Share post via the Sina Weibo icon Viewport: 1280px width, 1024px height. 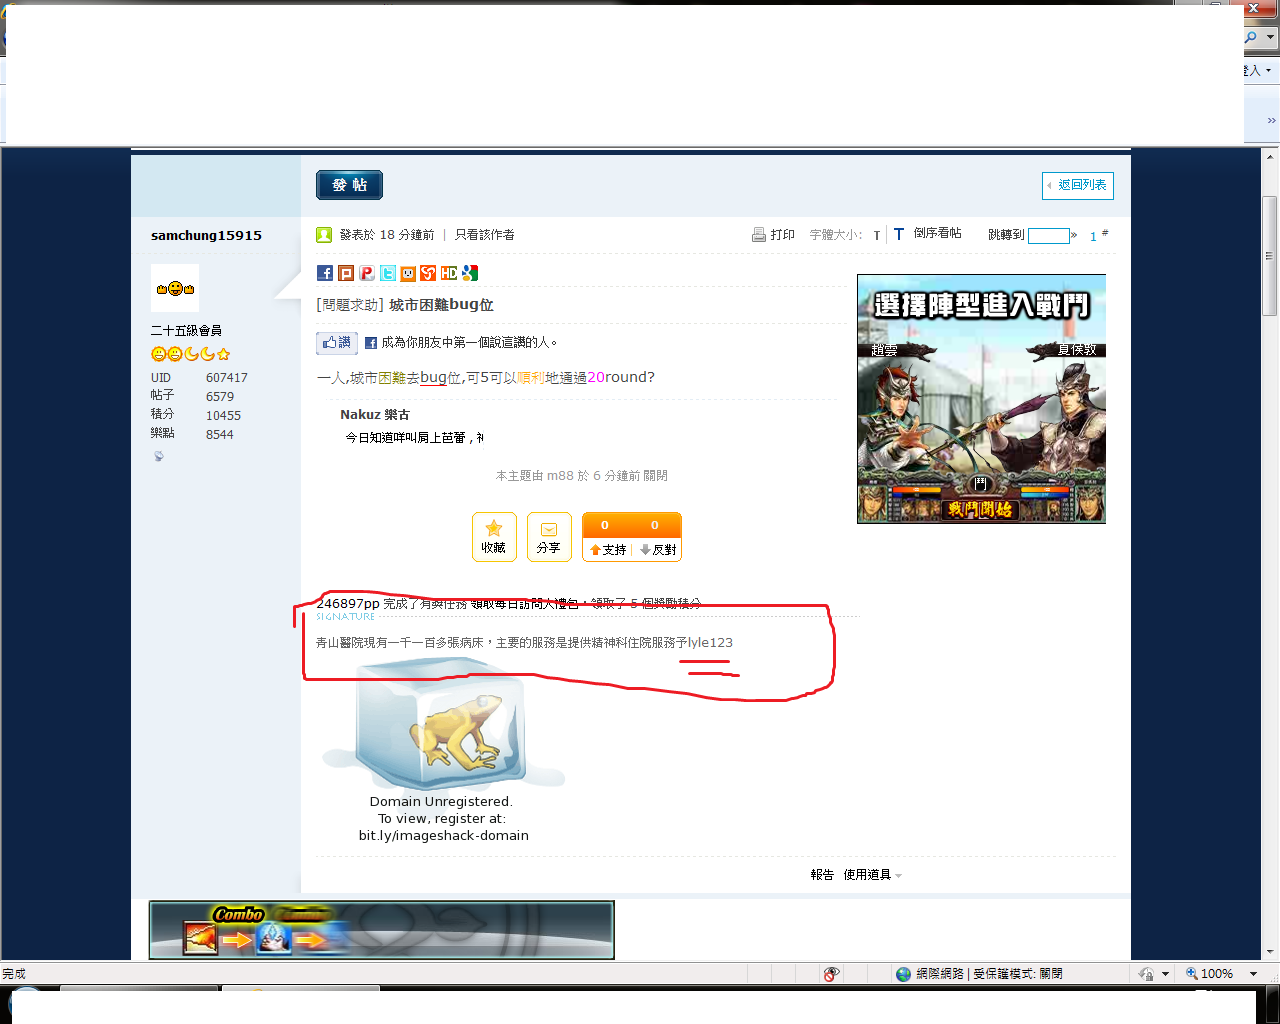(428, 273)
